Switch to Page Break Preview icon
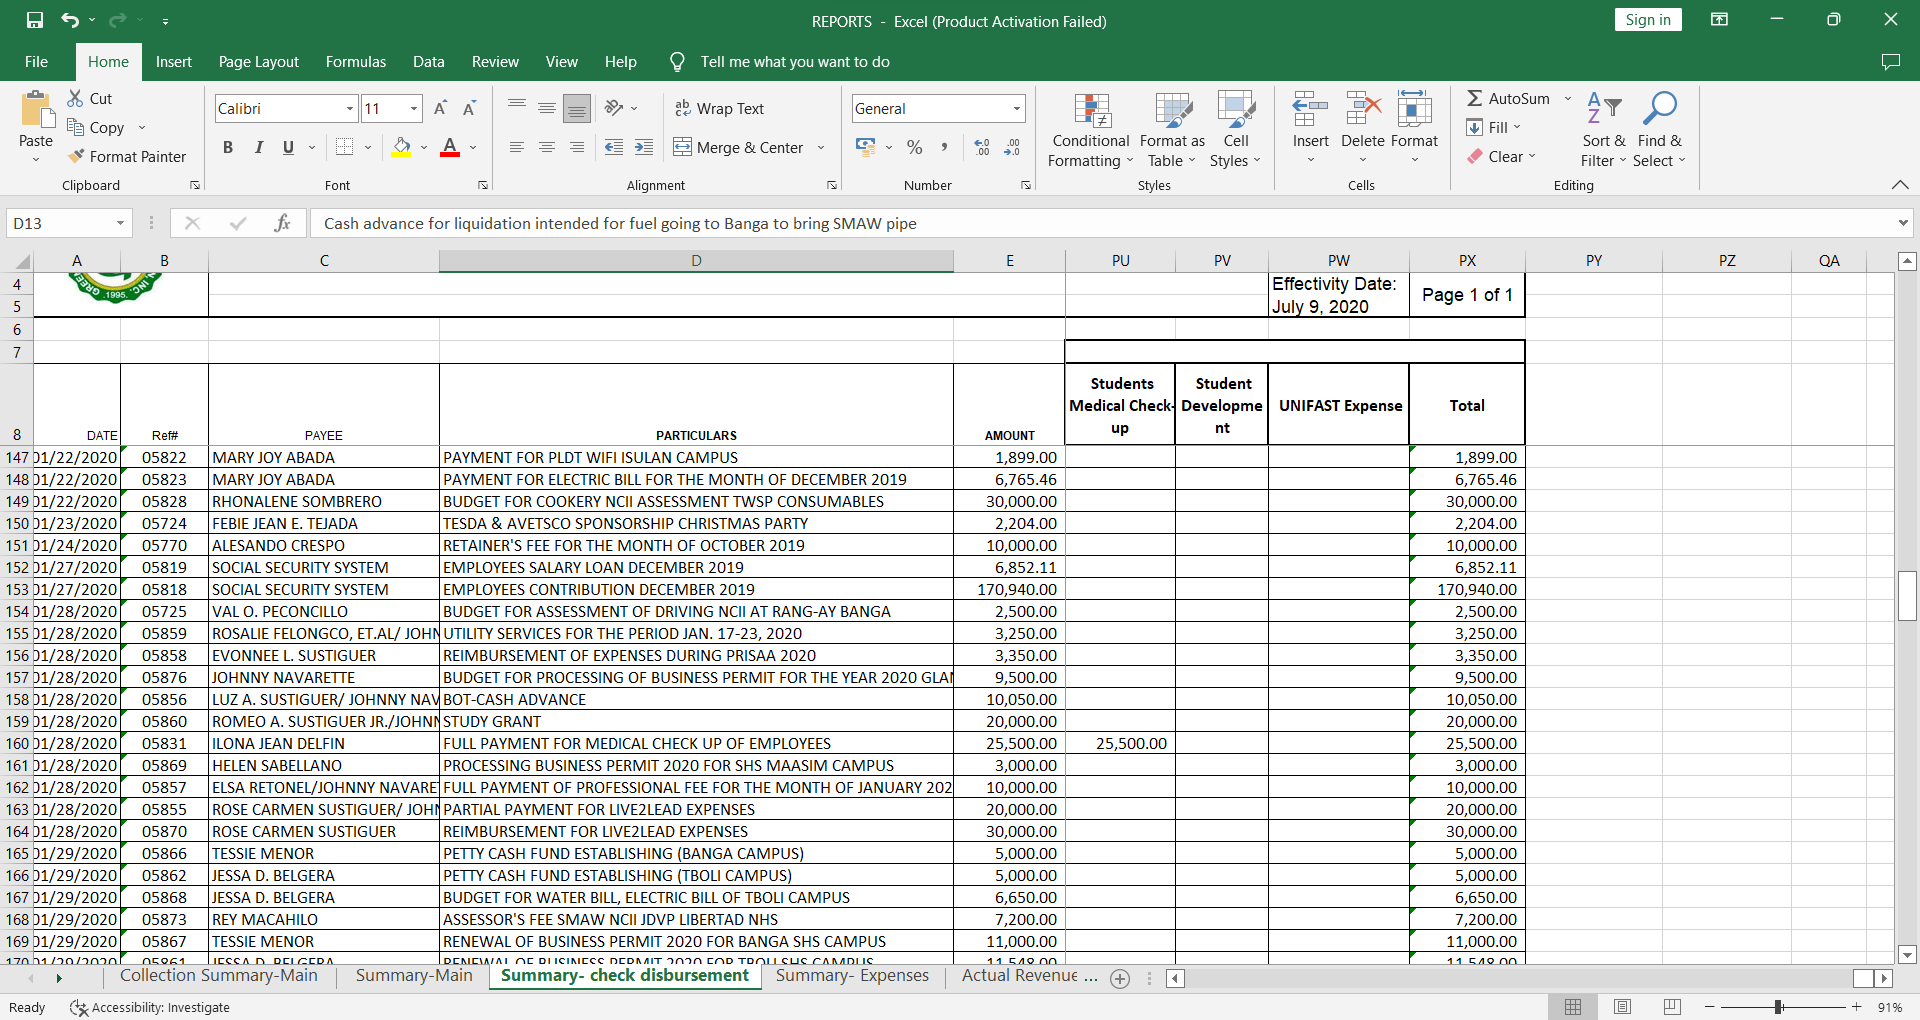This screenshot has height=1020, width=1920. tap(1672, 1007)
